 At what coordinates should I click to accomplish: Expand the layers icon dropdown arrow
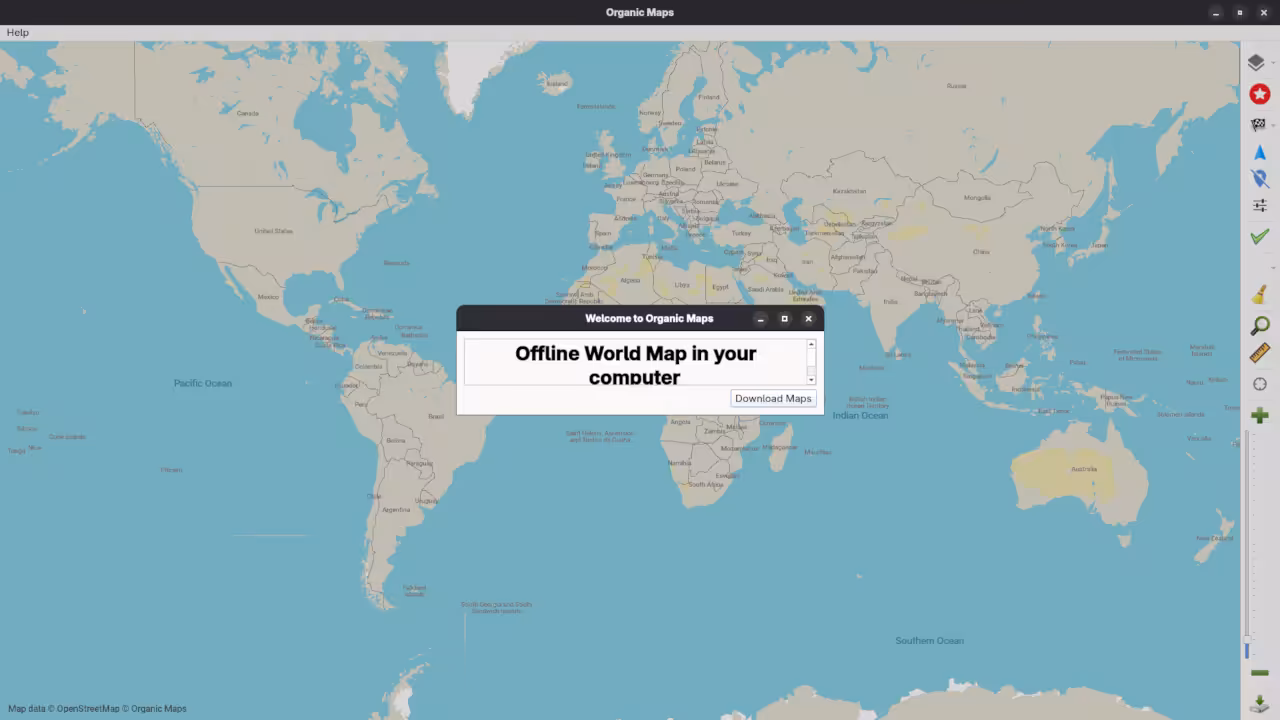[1273, 63]
